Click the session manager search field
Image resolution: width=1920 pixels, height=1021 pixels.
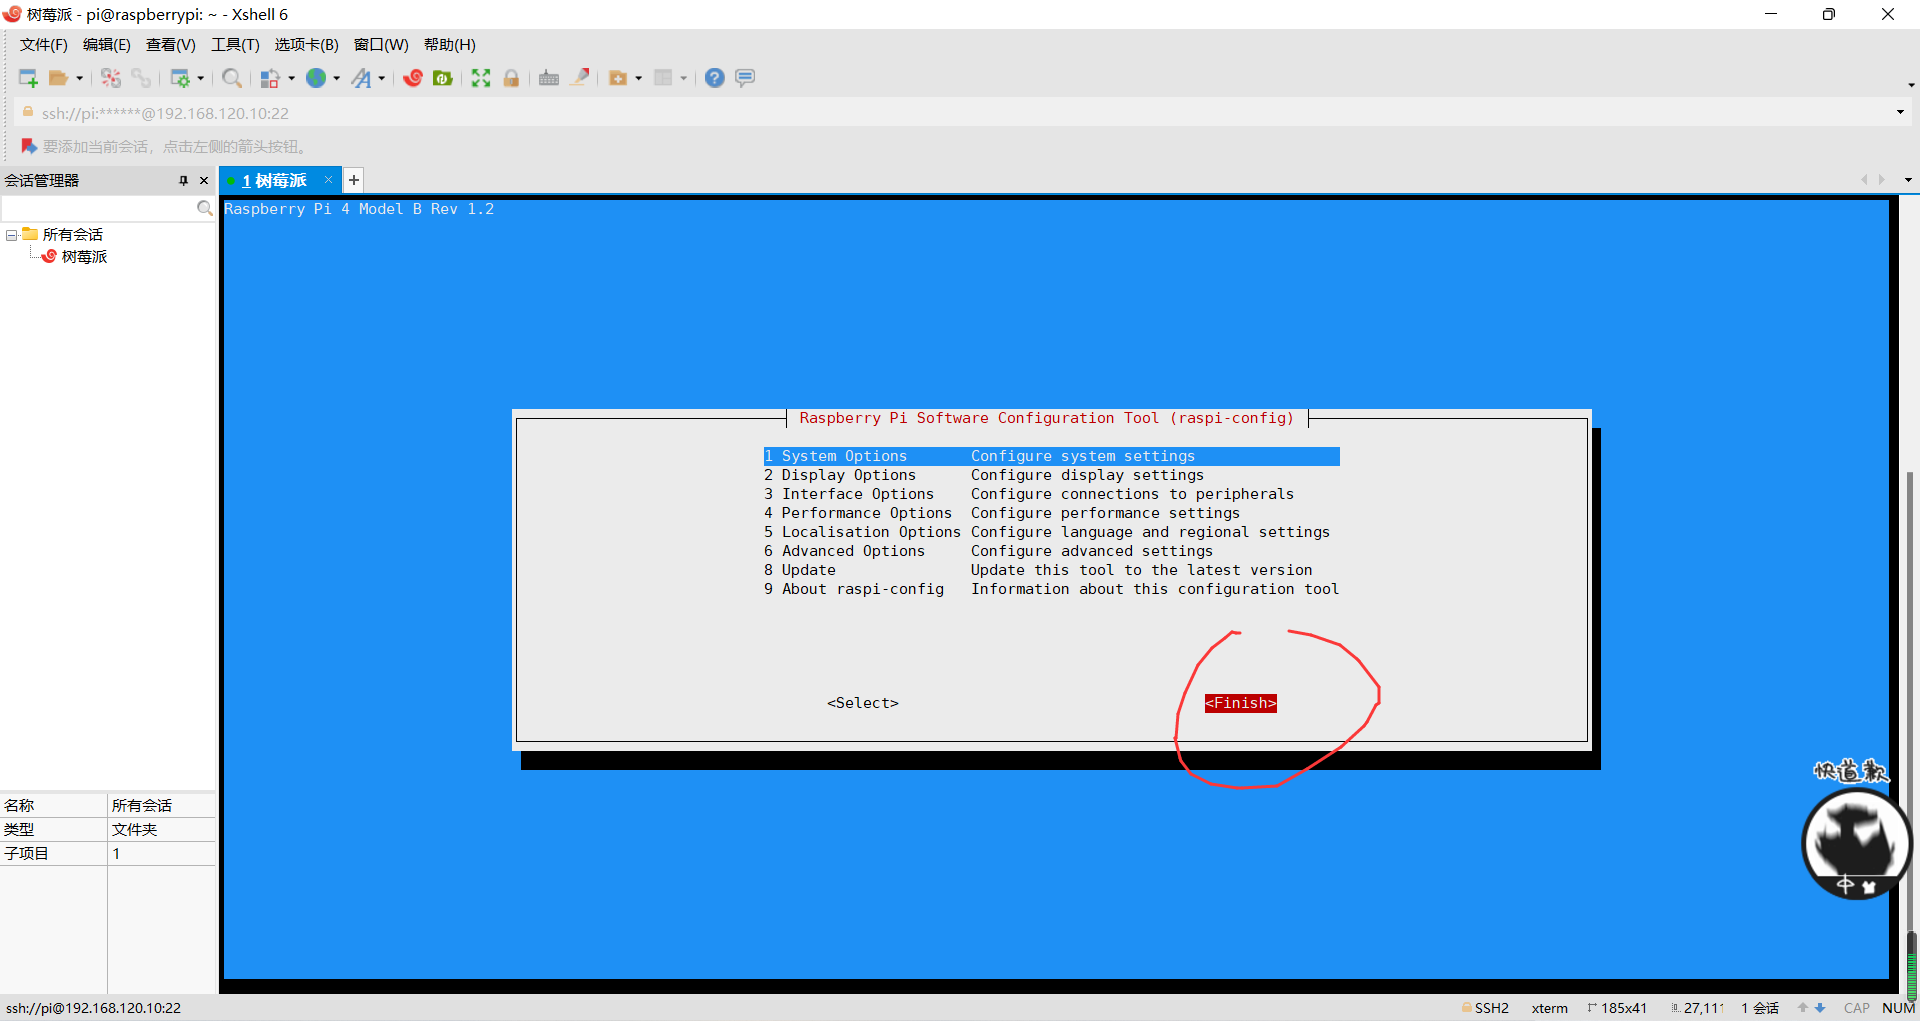pyautogui.click(x=98, y=208)
